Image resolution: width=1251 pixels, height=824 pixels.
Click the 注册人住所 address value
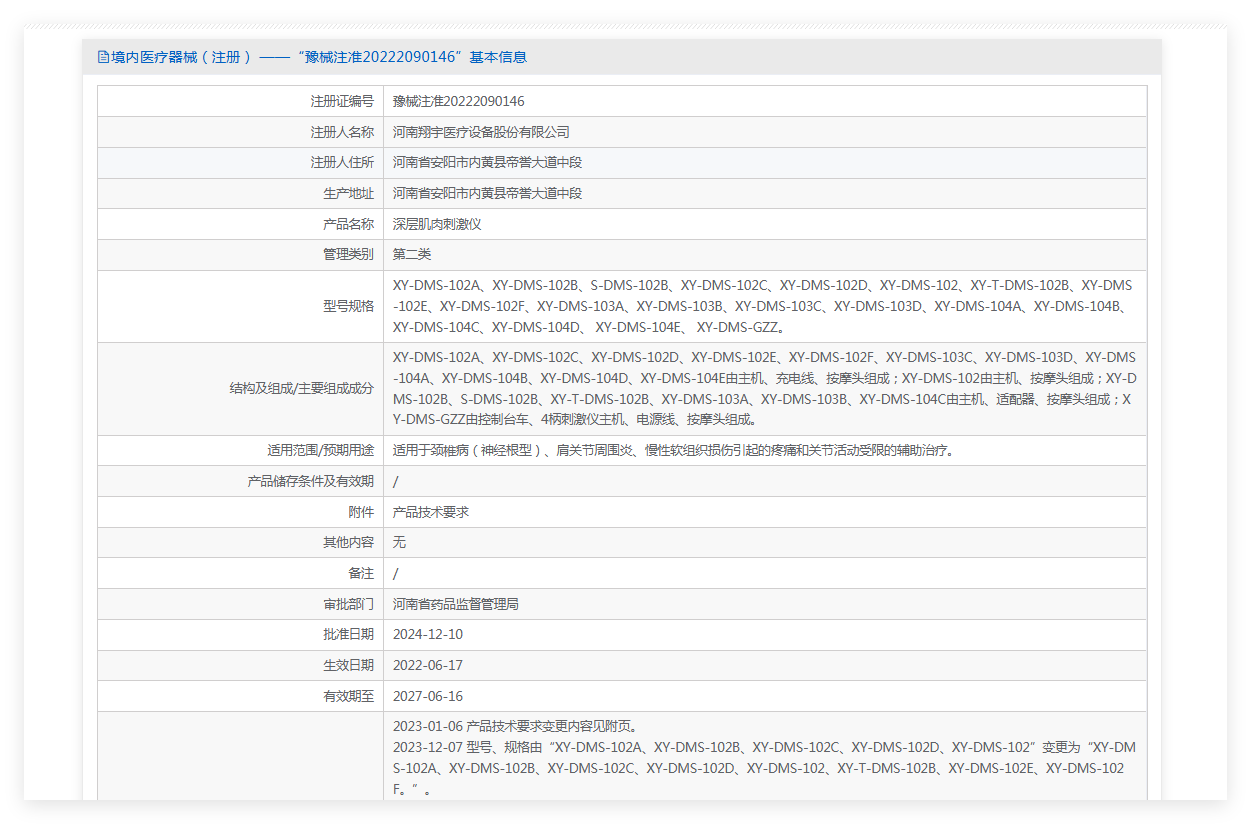tap(487, 162)
